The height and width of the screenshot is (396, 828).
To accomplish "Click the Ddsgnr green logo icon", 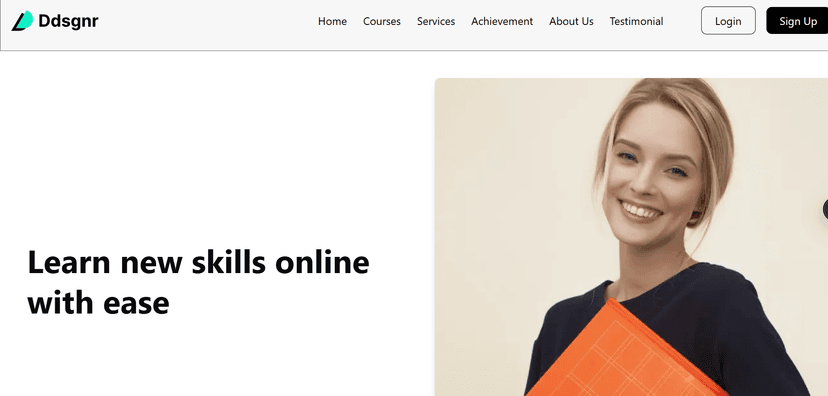I will point(22,21).
